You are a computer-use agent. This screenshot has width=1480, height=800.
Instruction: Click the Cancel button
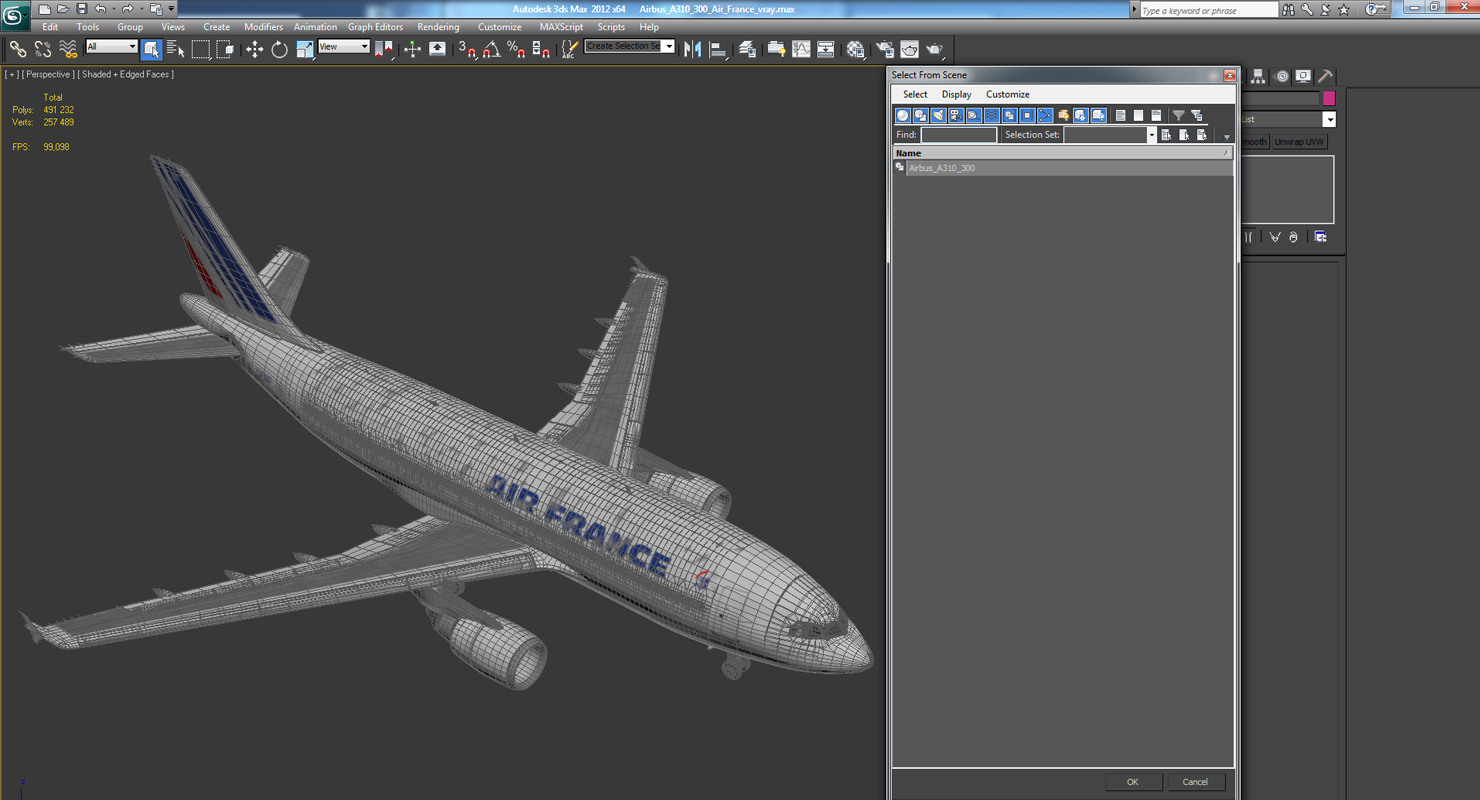pos(1195,782)
